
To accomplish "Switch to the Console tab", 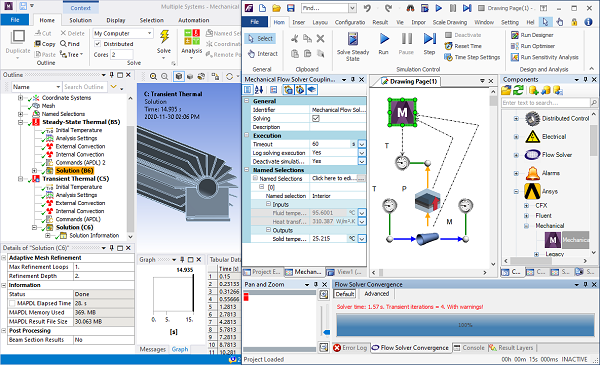I will click(x=469, y=348).
